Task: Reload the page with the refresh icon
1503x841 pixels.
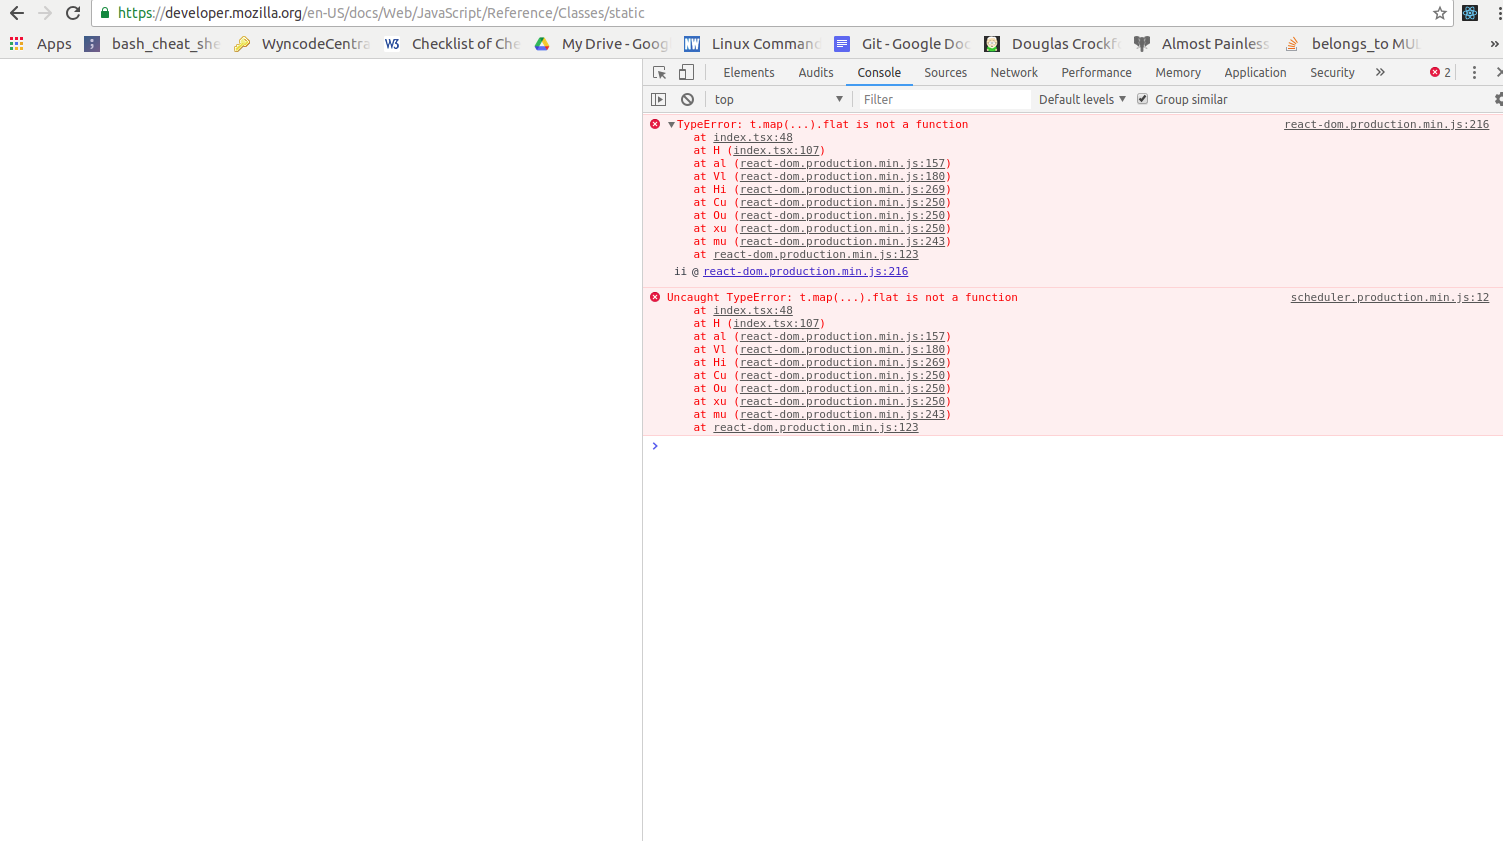Action: [x=73, y=13]
